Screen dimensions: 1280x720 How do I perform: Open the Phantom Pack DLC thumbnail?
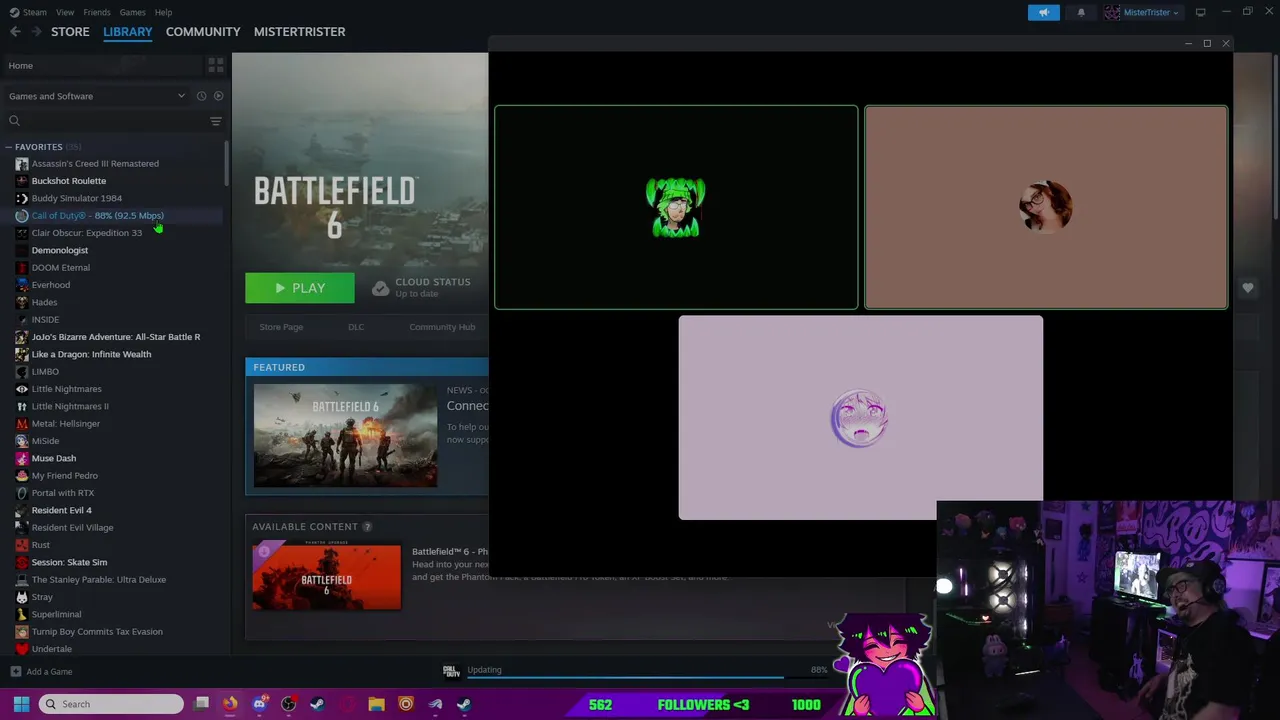(327, 576)
